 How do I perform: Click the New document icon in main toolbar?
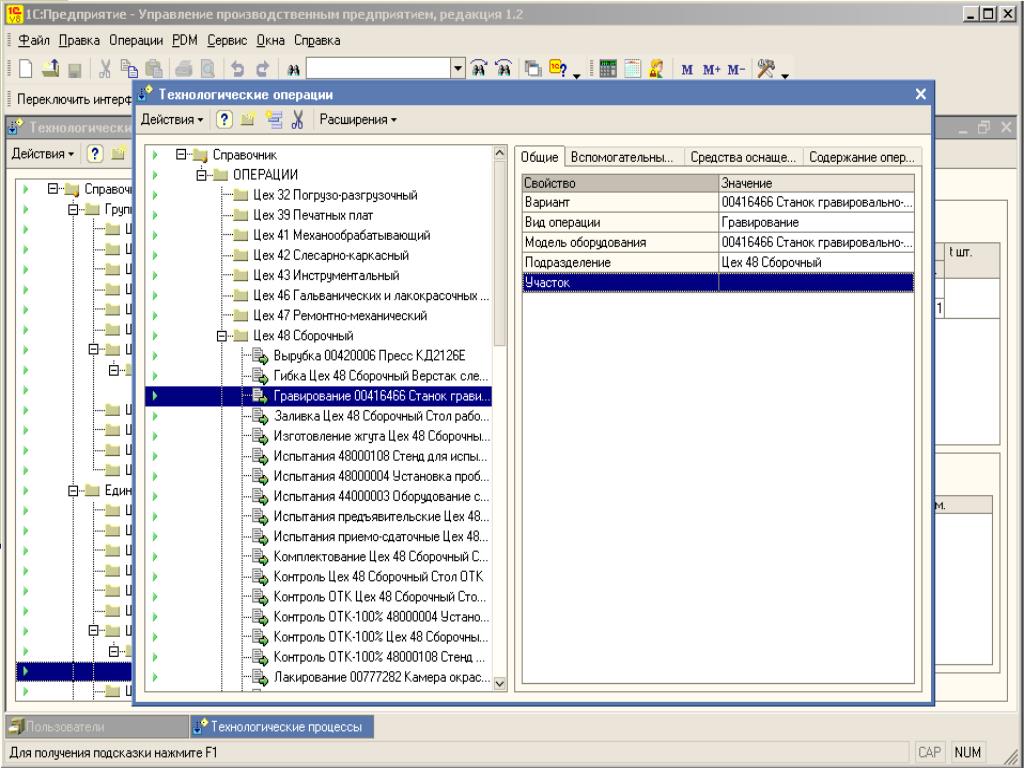[25, 69]
